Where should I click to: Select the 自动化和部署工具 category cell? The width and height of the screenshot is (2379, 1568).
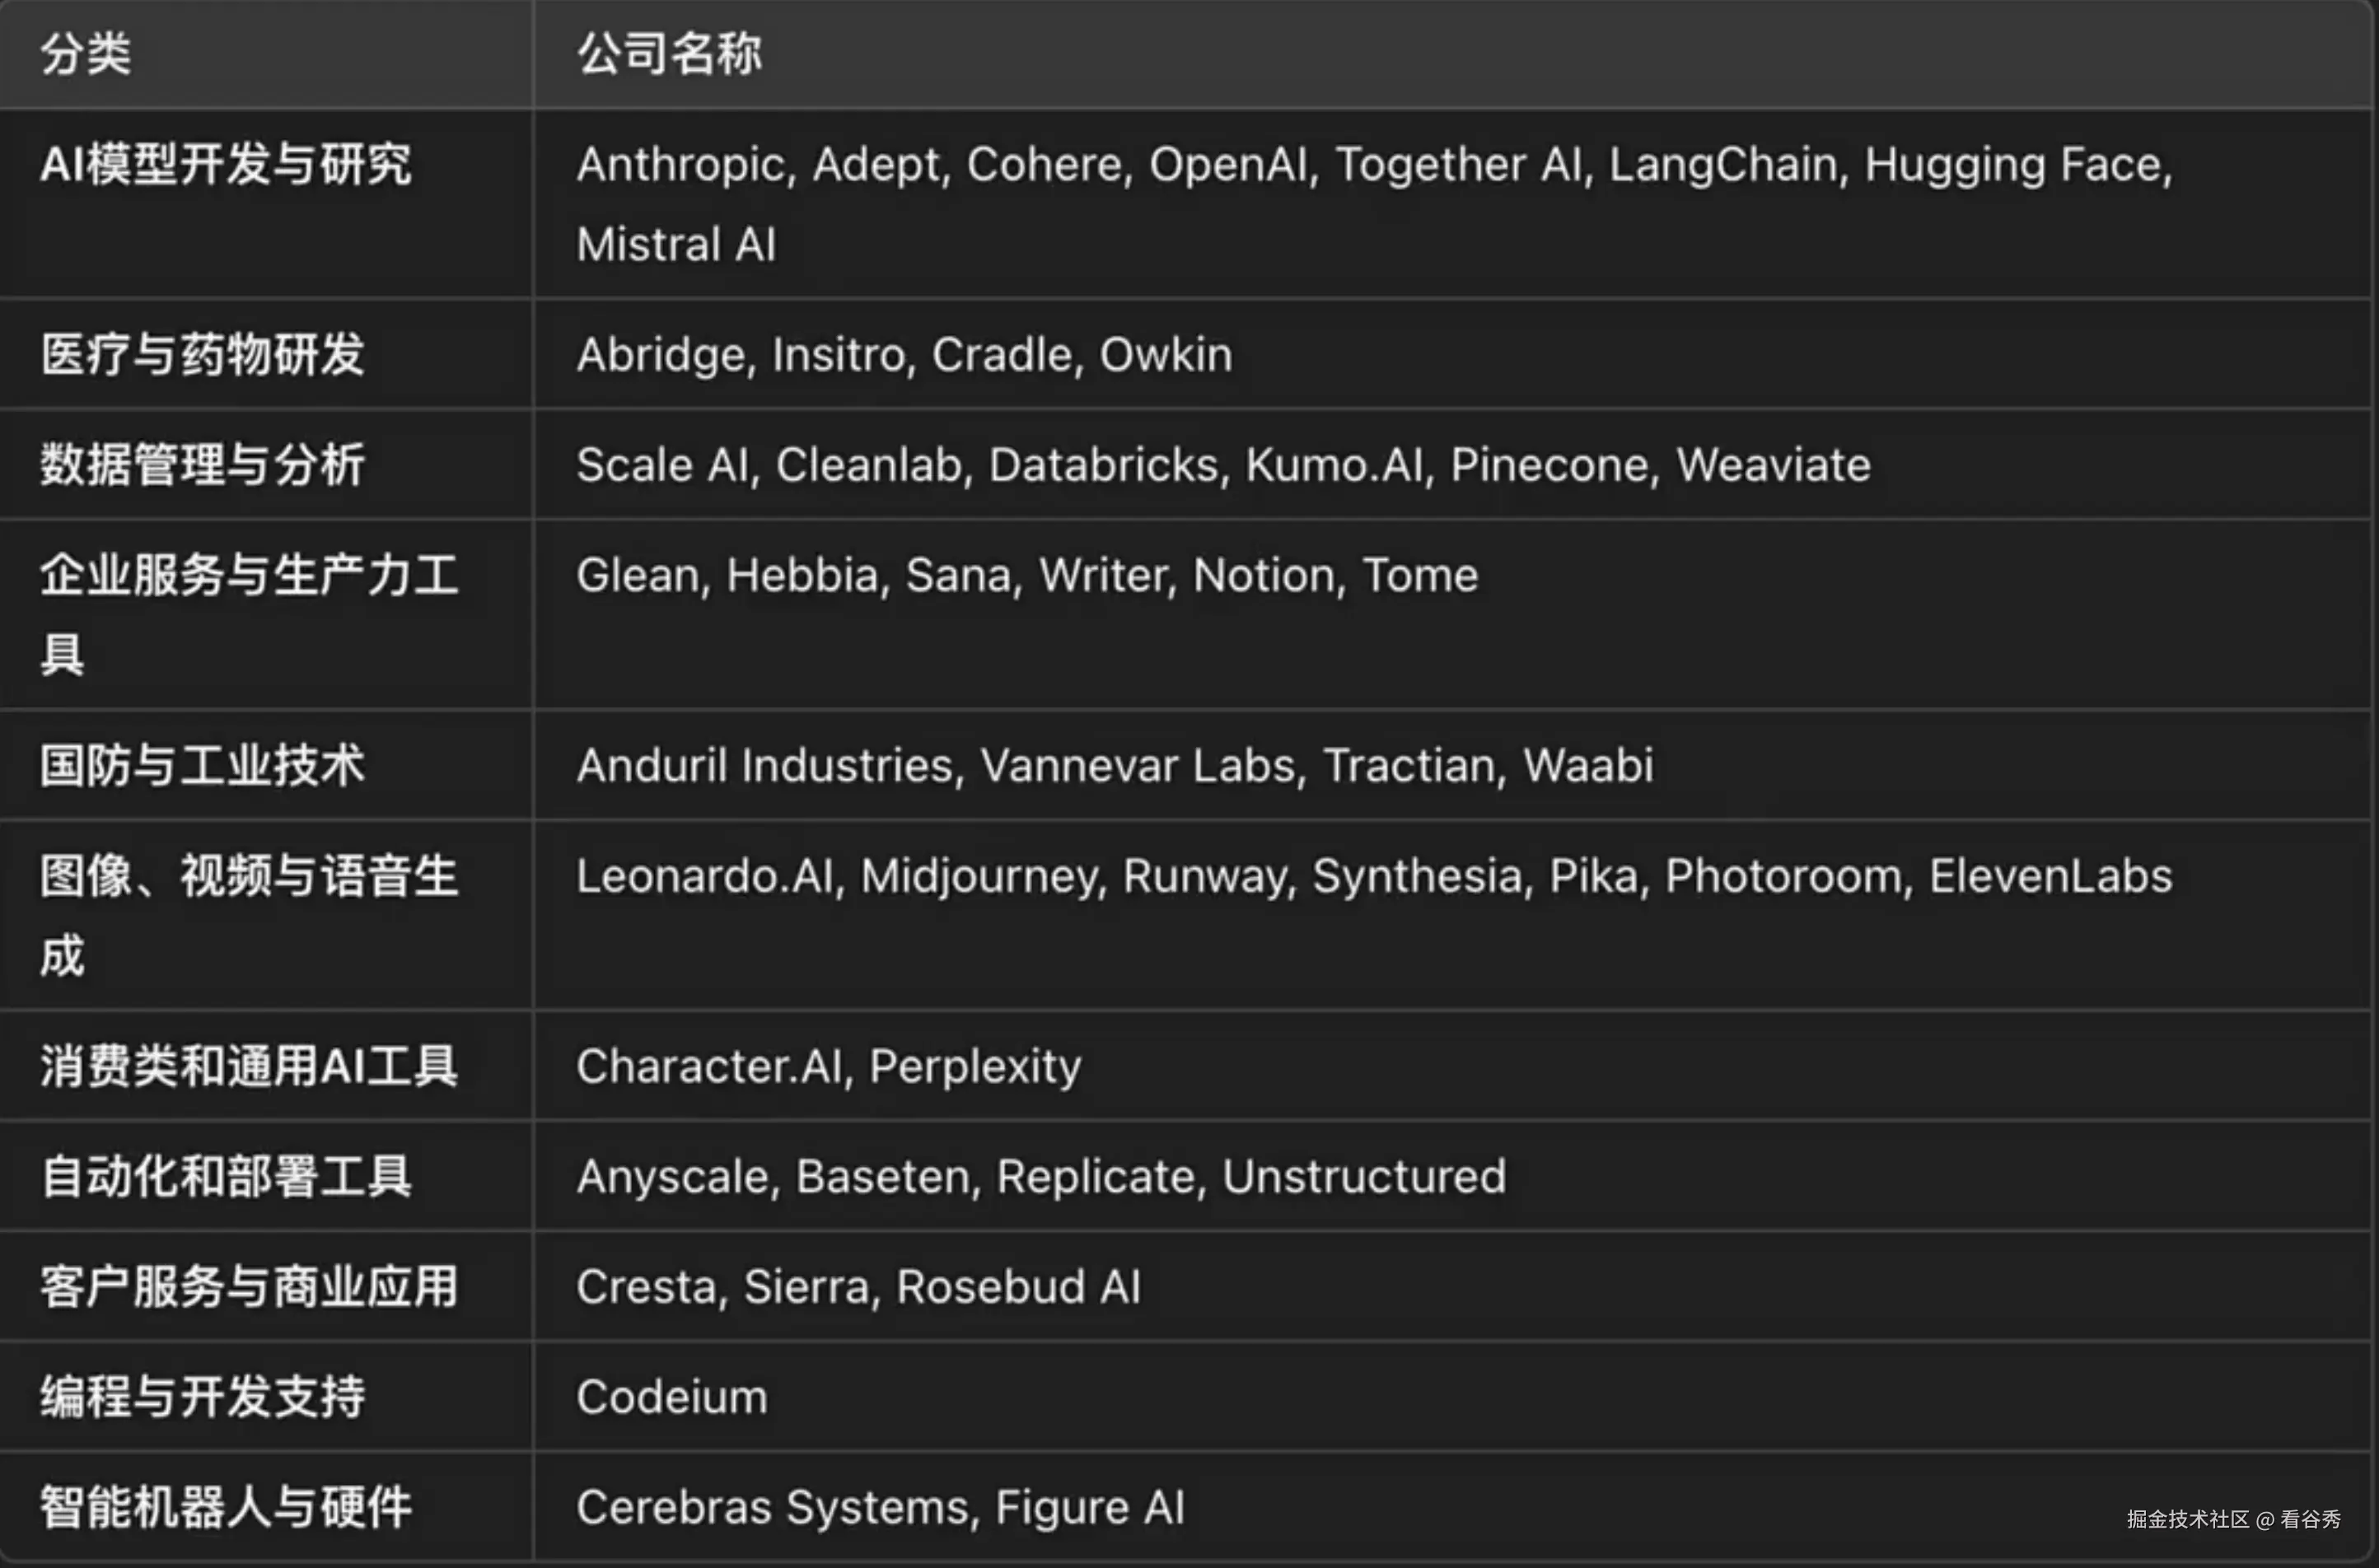pyautogui.click(x=266, y=1176)
